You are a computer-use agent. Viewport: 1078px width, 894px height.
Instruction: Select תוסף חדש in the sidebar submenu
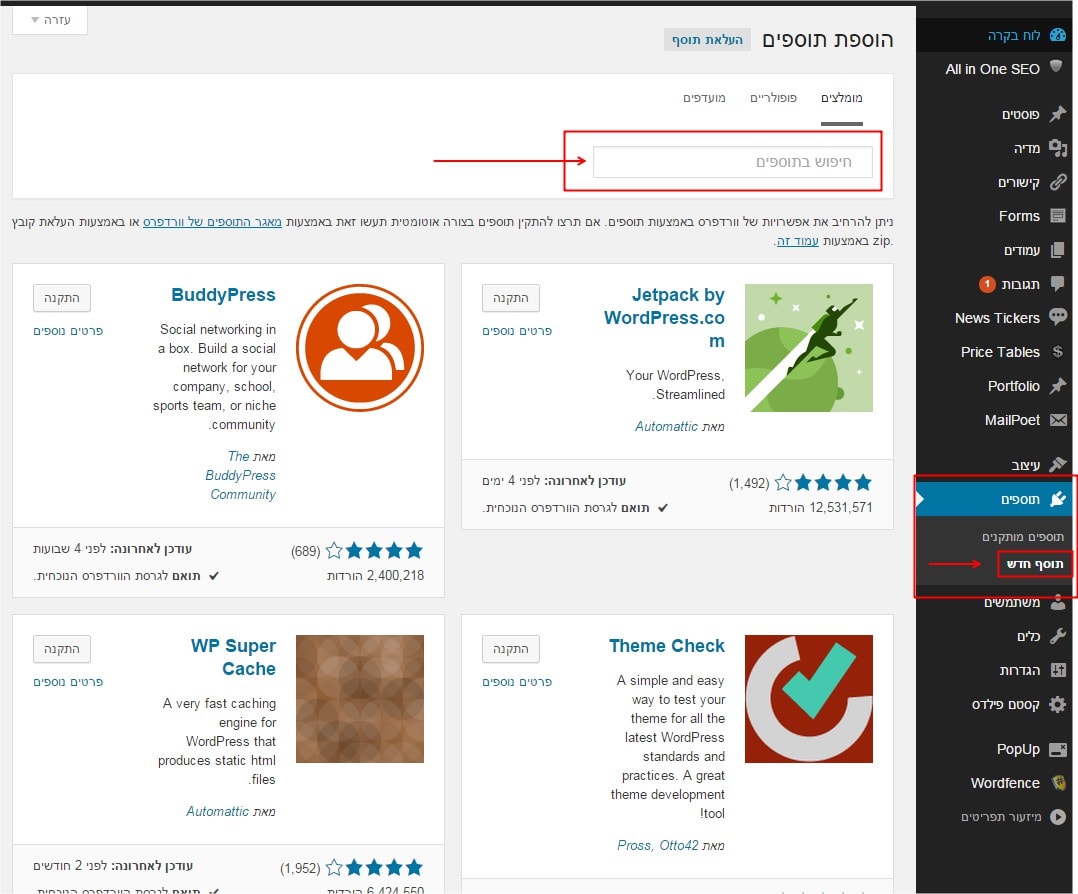(1034, 564)
